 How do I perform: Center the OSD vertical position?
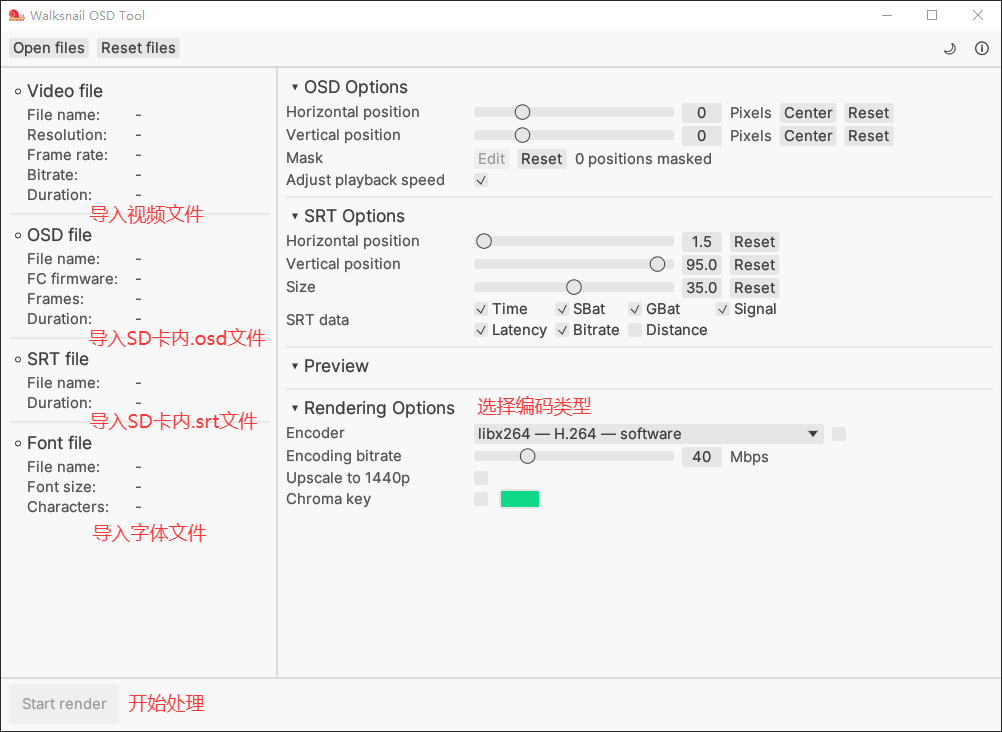808,136
